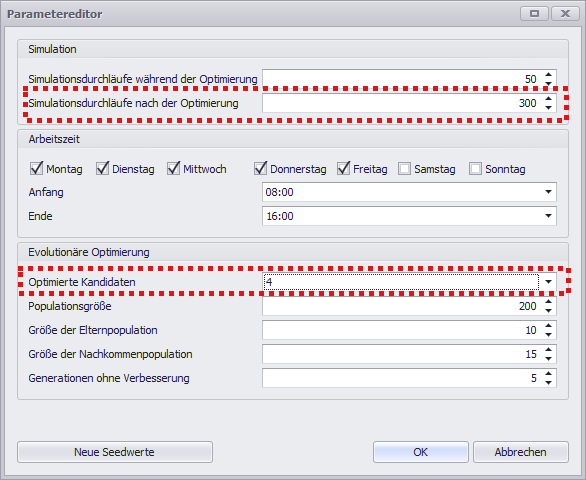Enable the Sonntag checkbox
Image resolution: width=586 pixels, height=480 pixels.
475,169
